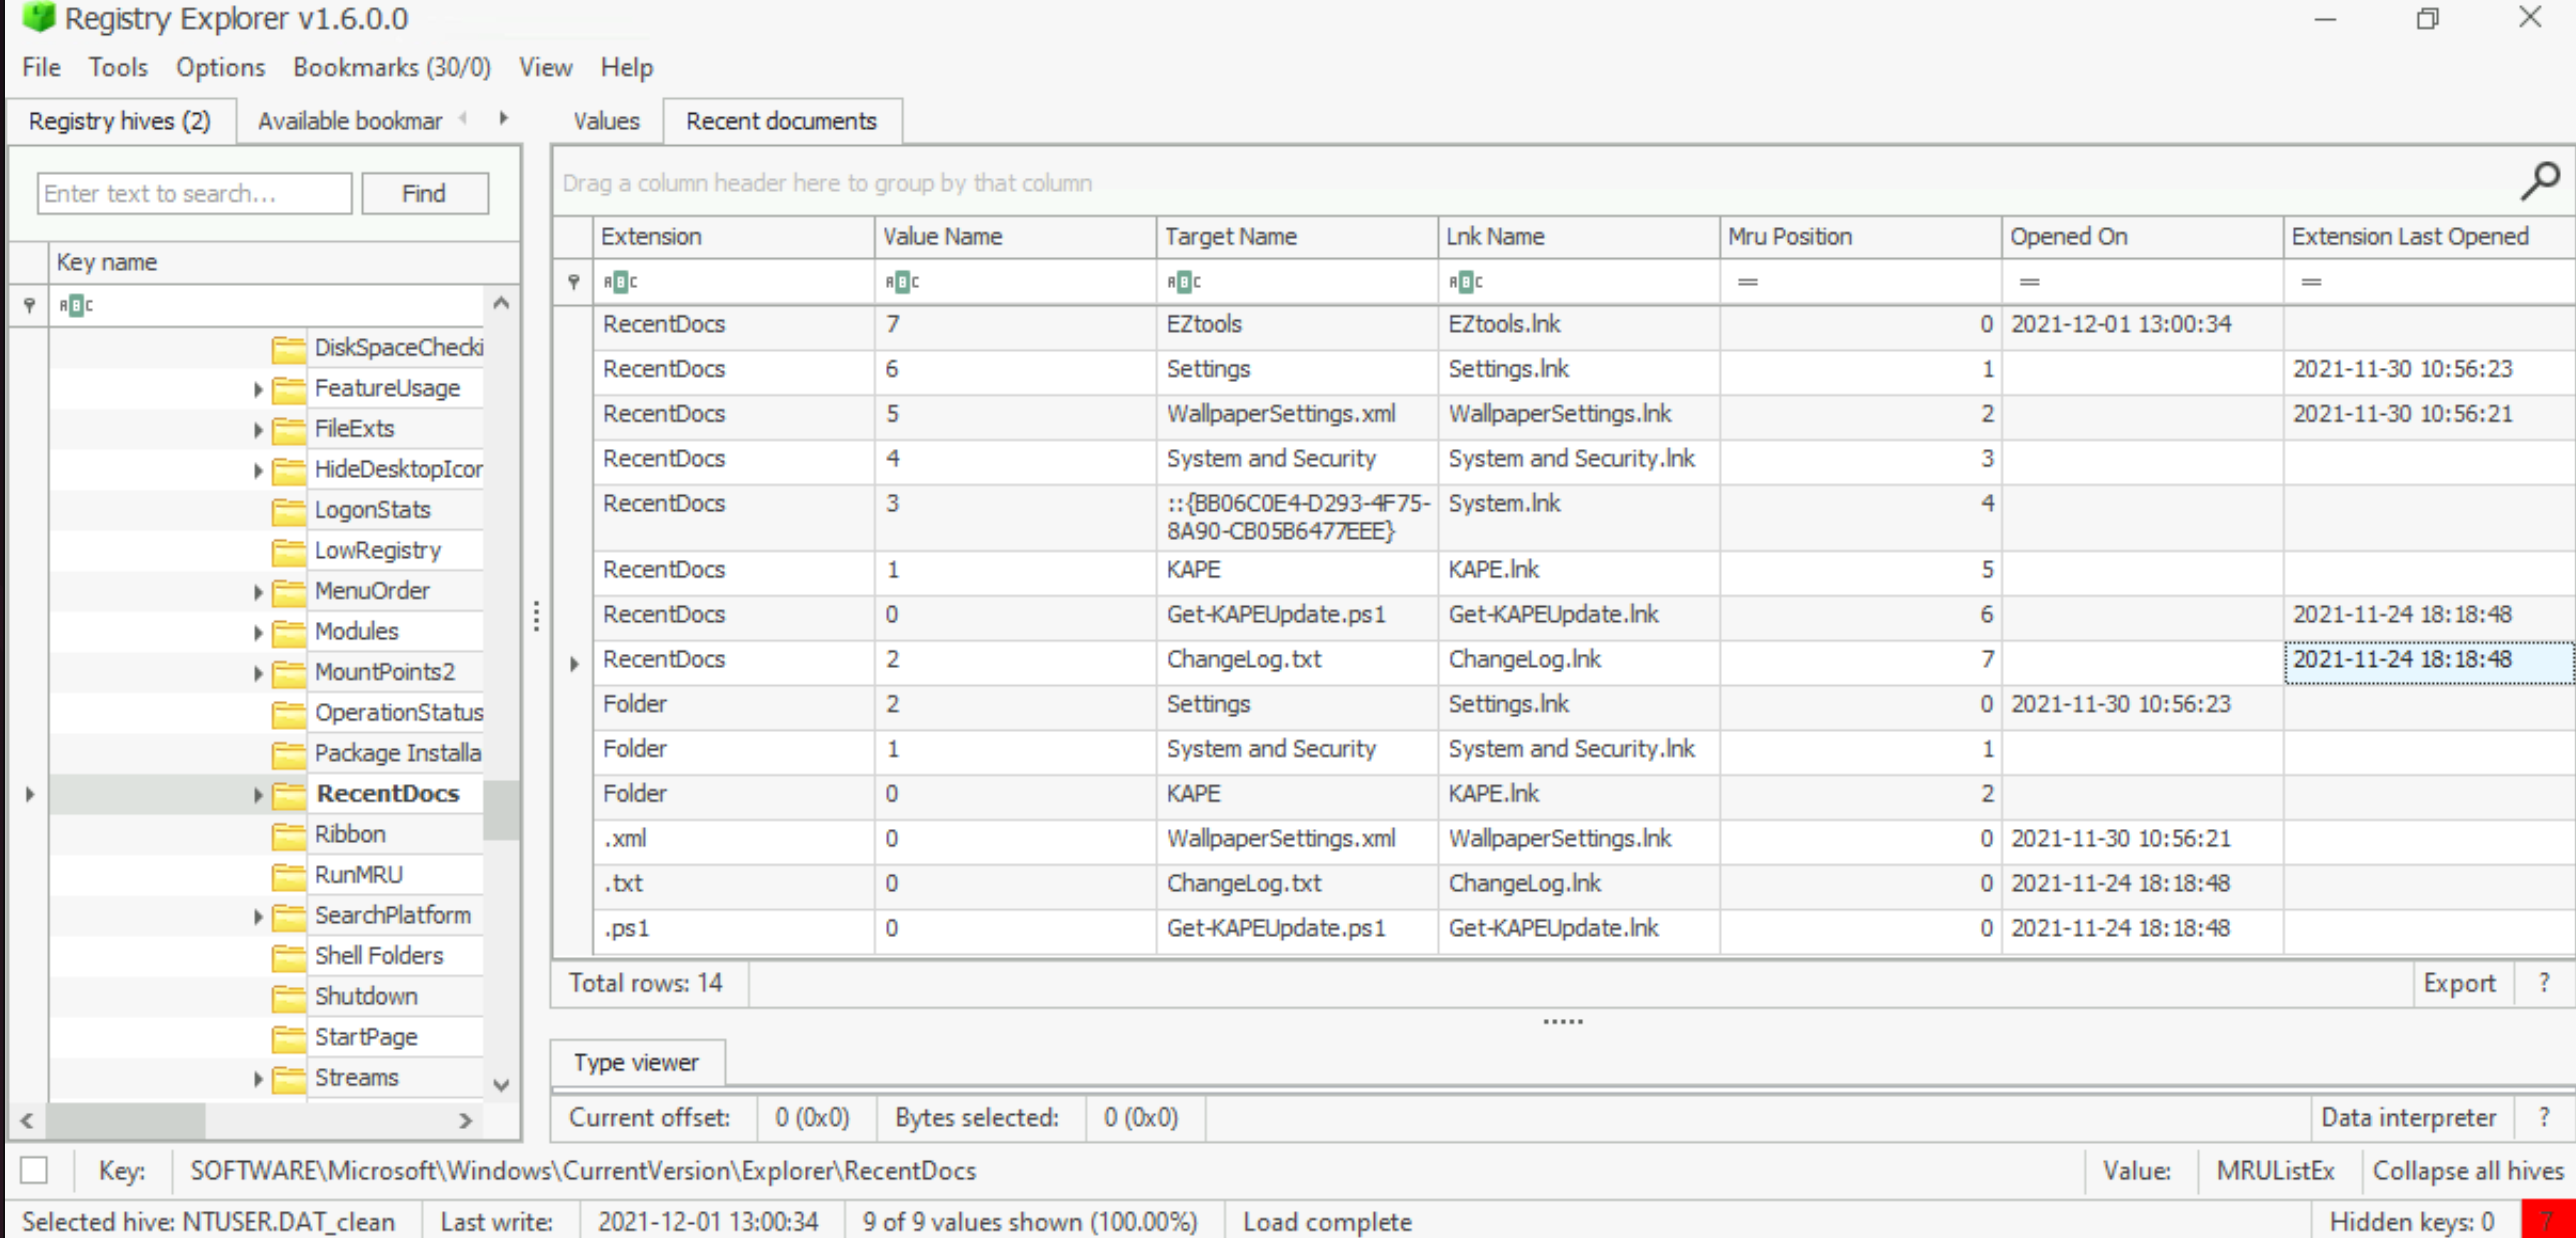
Task: Click Collapse all hives in status bar
Action: (x=2468, y=1170)
